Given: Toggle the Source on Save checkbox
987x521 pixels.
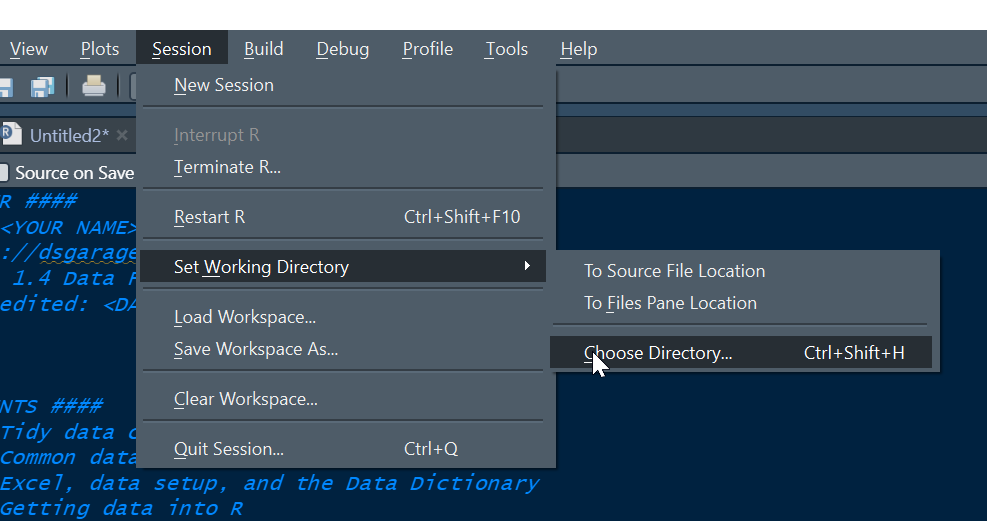Looking at the screenshot, I should click(4, 172).
